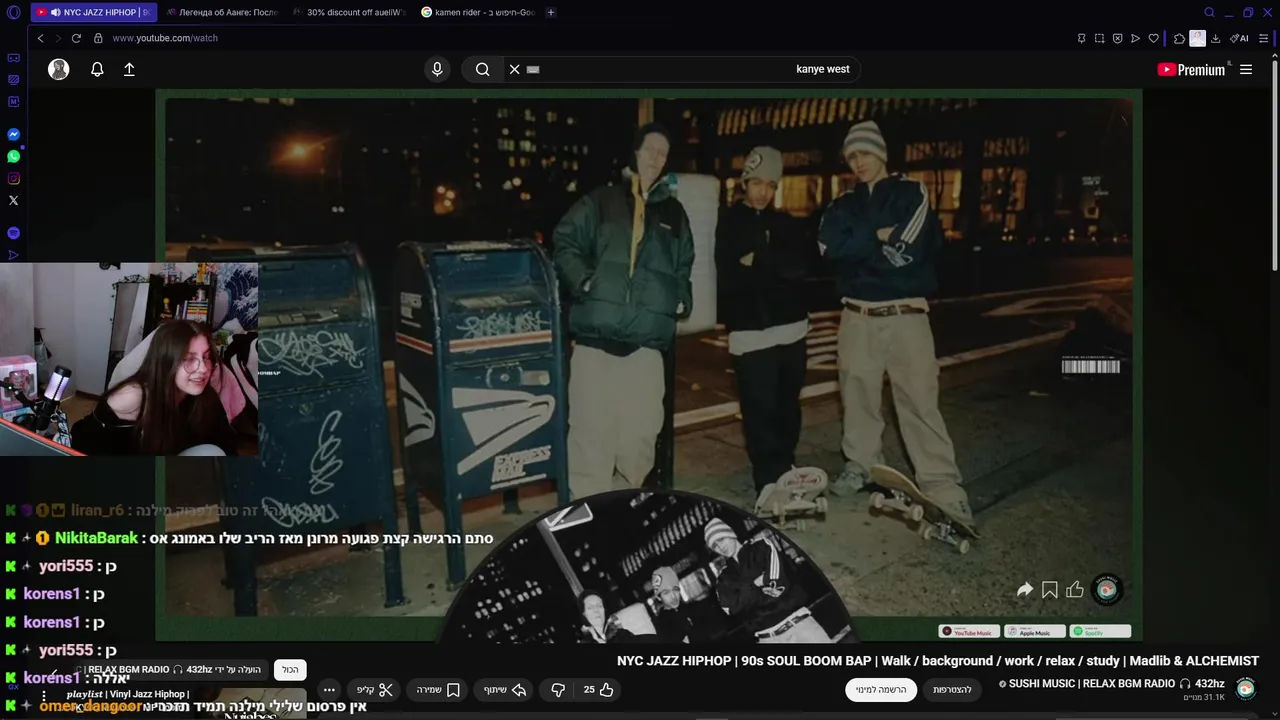This screenshot has width=1280, height=720.
Task: Clear the kanye west search text
Action: pos(514,69)
